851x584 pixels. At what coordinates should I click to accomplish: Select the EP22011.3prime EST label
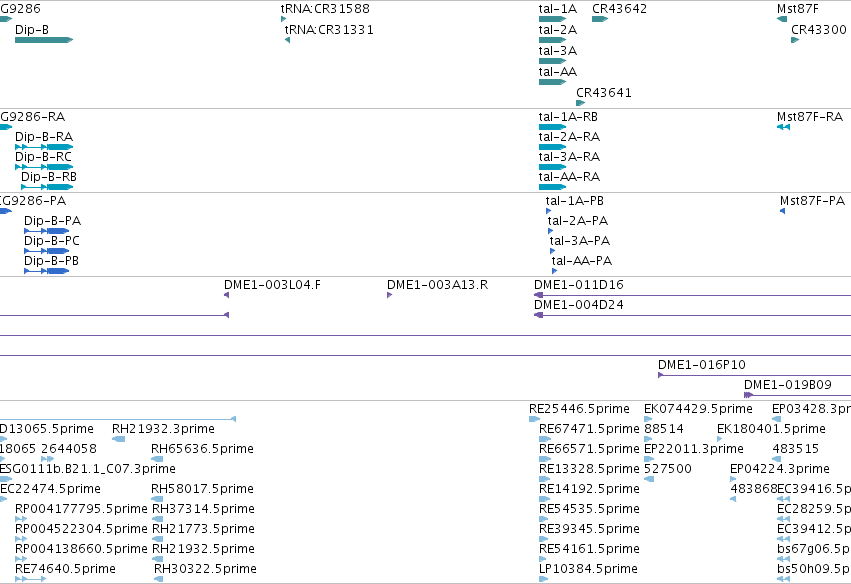click(694, 449)
